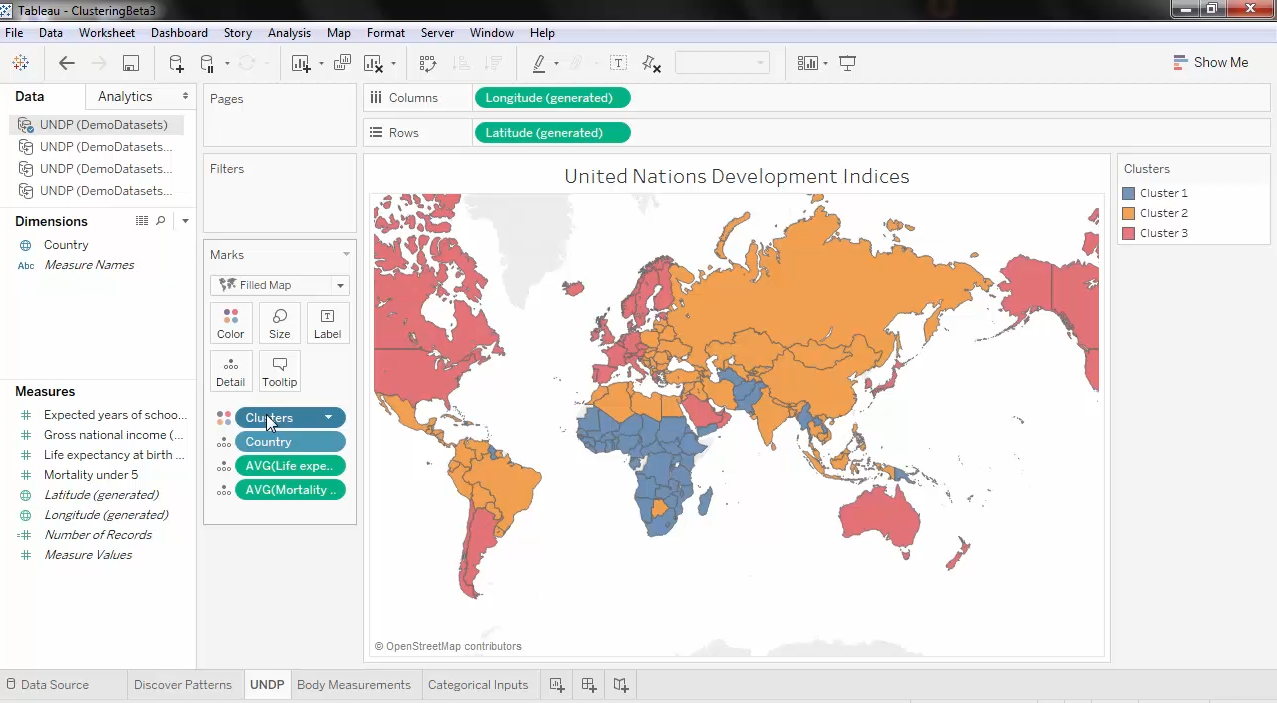Toggle Show Mark Labels toolbar button
Viewport: 1277px width, 703px height.
[x=619, y=63]
